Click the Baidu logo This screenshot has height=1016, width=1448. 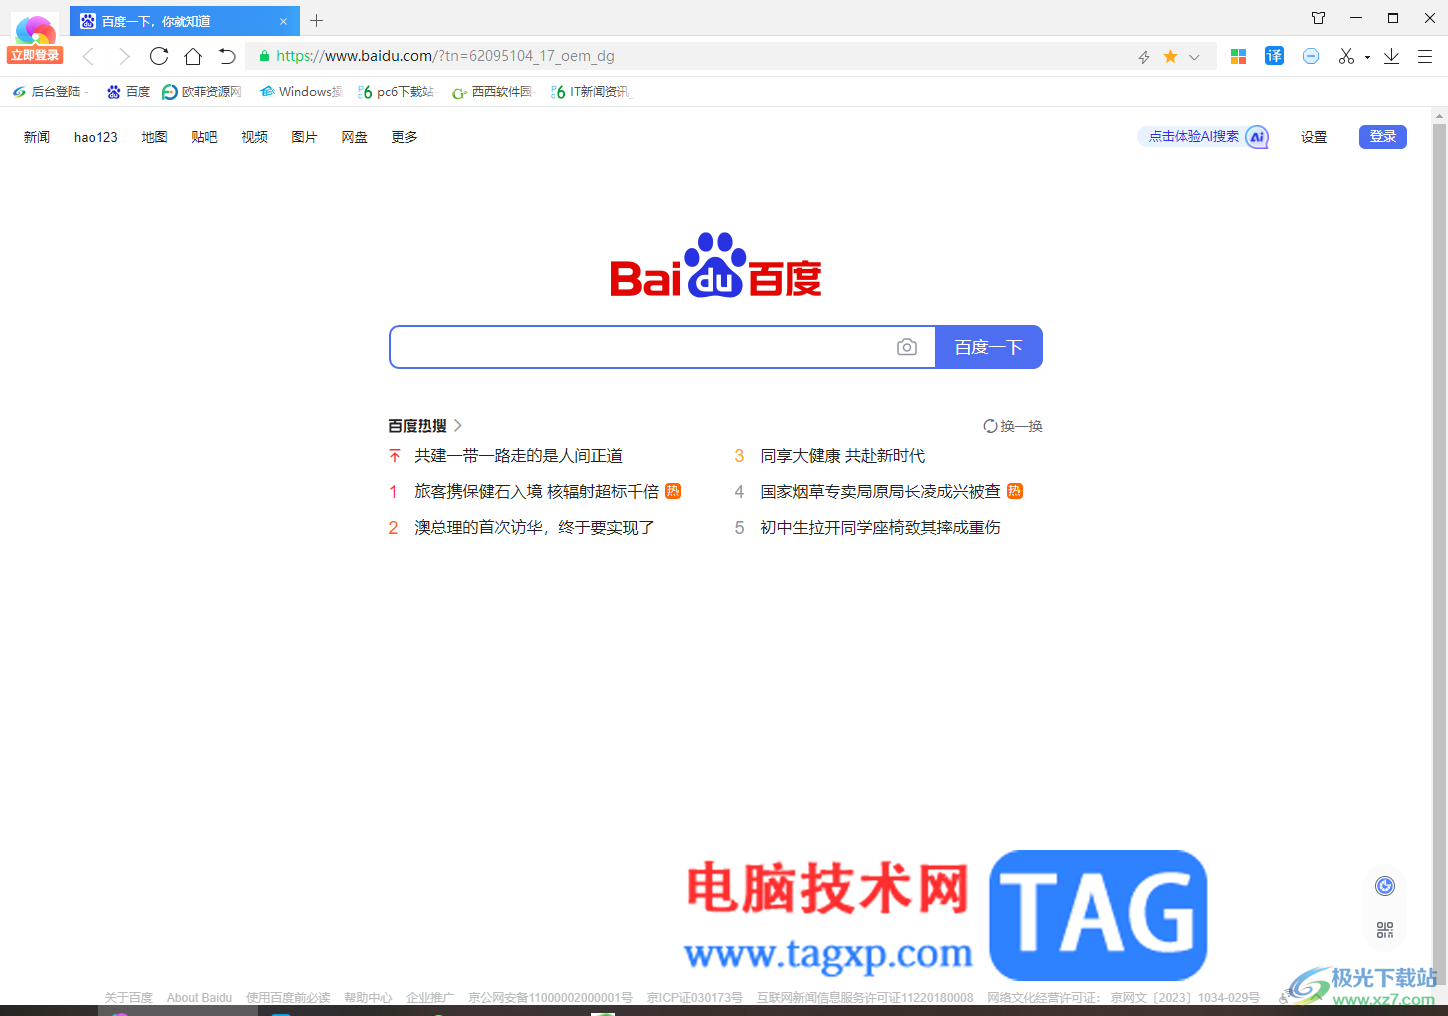click(x=716, y=265)
